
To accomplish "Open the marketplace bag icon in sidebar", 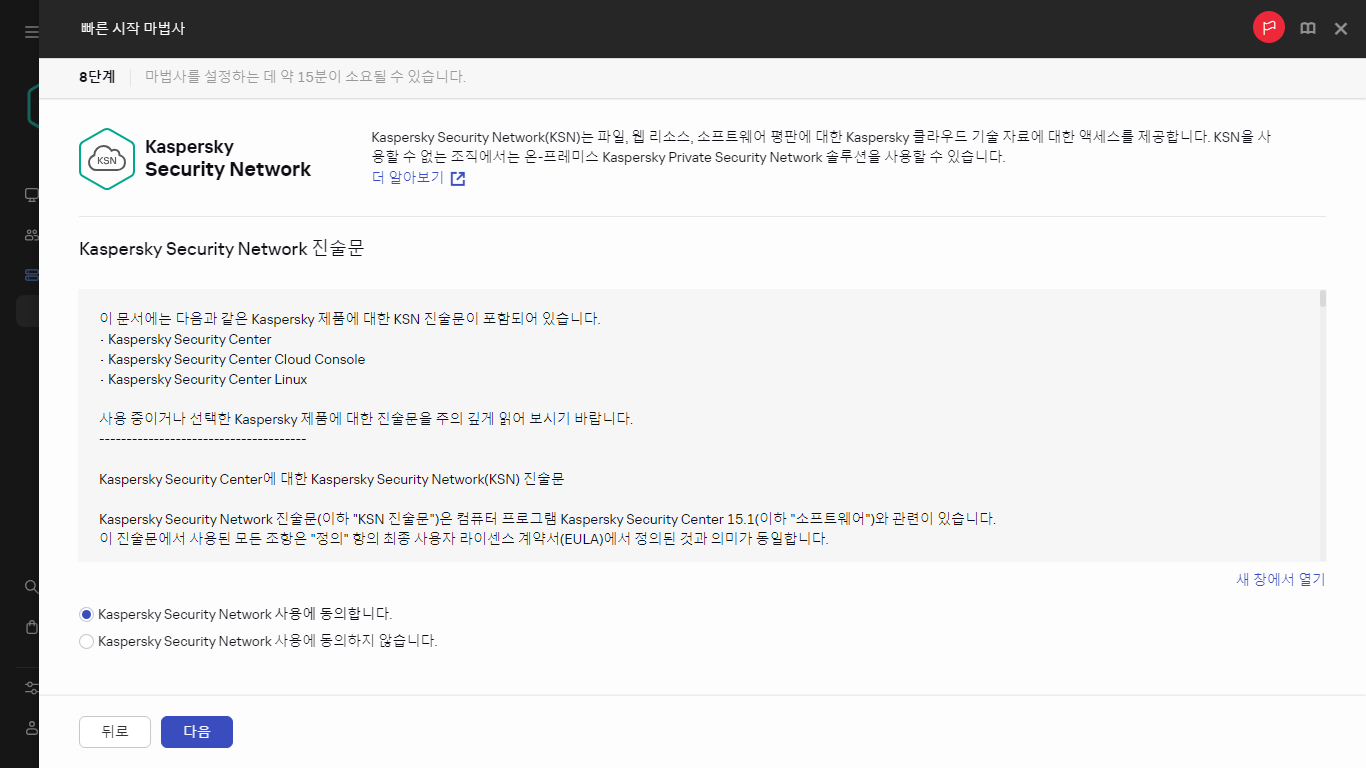I will (x=31, y=627).
